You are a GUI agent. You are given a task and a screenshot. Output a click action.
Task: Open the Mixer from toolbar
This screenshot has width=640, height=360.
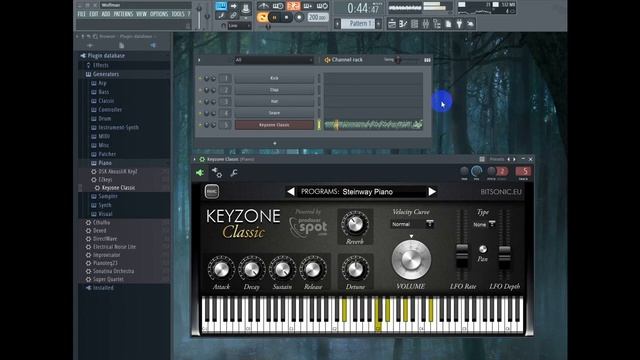(x=425, y=24)
